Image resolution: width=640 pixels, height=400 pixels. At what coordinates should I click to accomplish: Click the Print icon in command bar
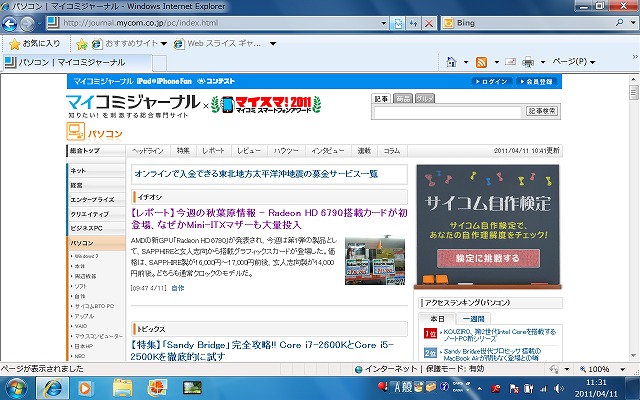coord(528,62)
